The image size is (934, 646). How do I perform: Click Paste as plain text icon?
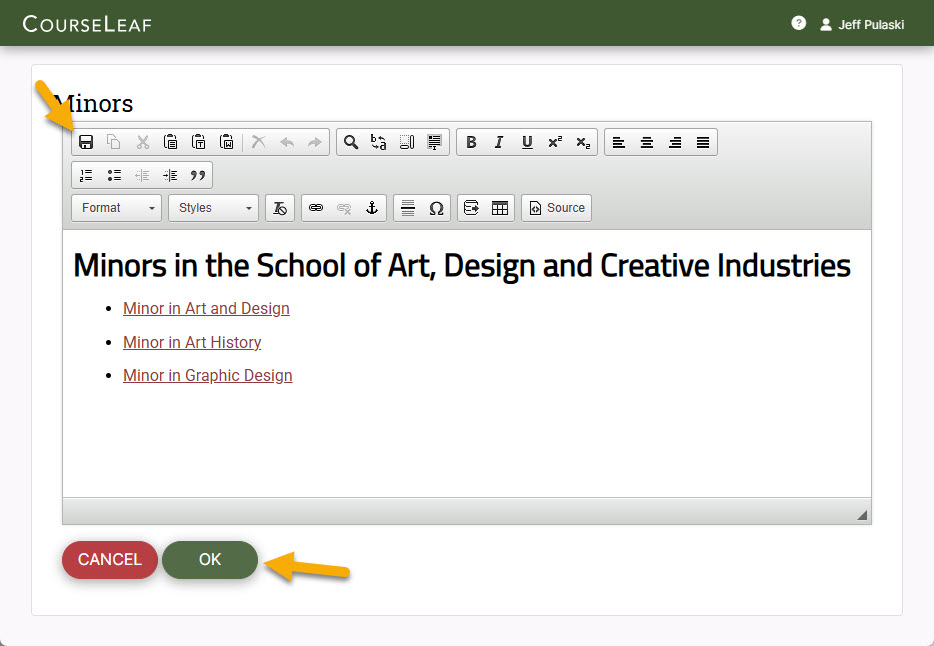(198, 142)
